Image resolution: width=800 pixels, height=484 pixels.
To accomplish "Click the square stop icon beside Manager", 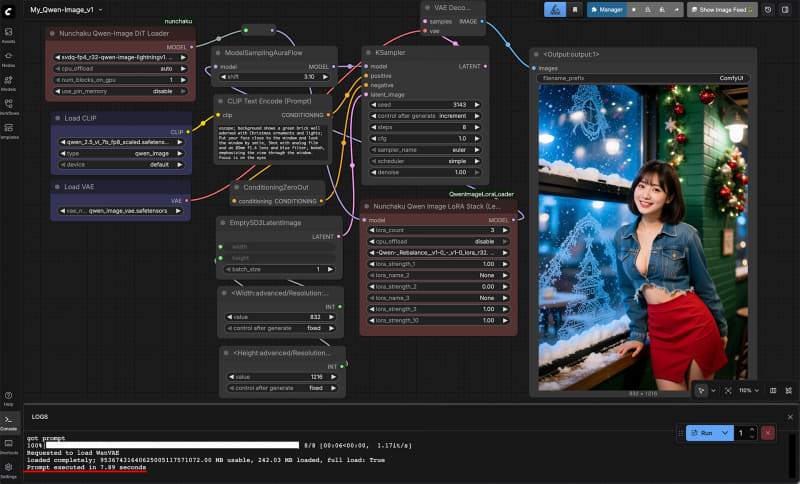I will (634, 10).
